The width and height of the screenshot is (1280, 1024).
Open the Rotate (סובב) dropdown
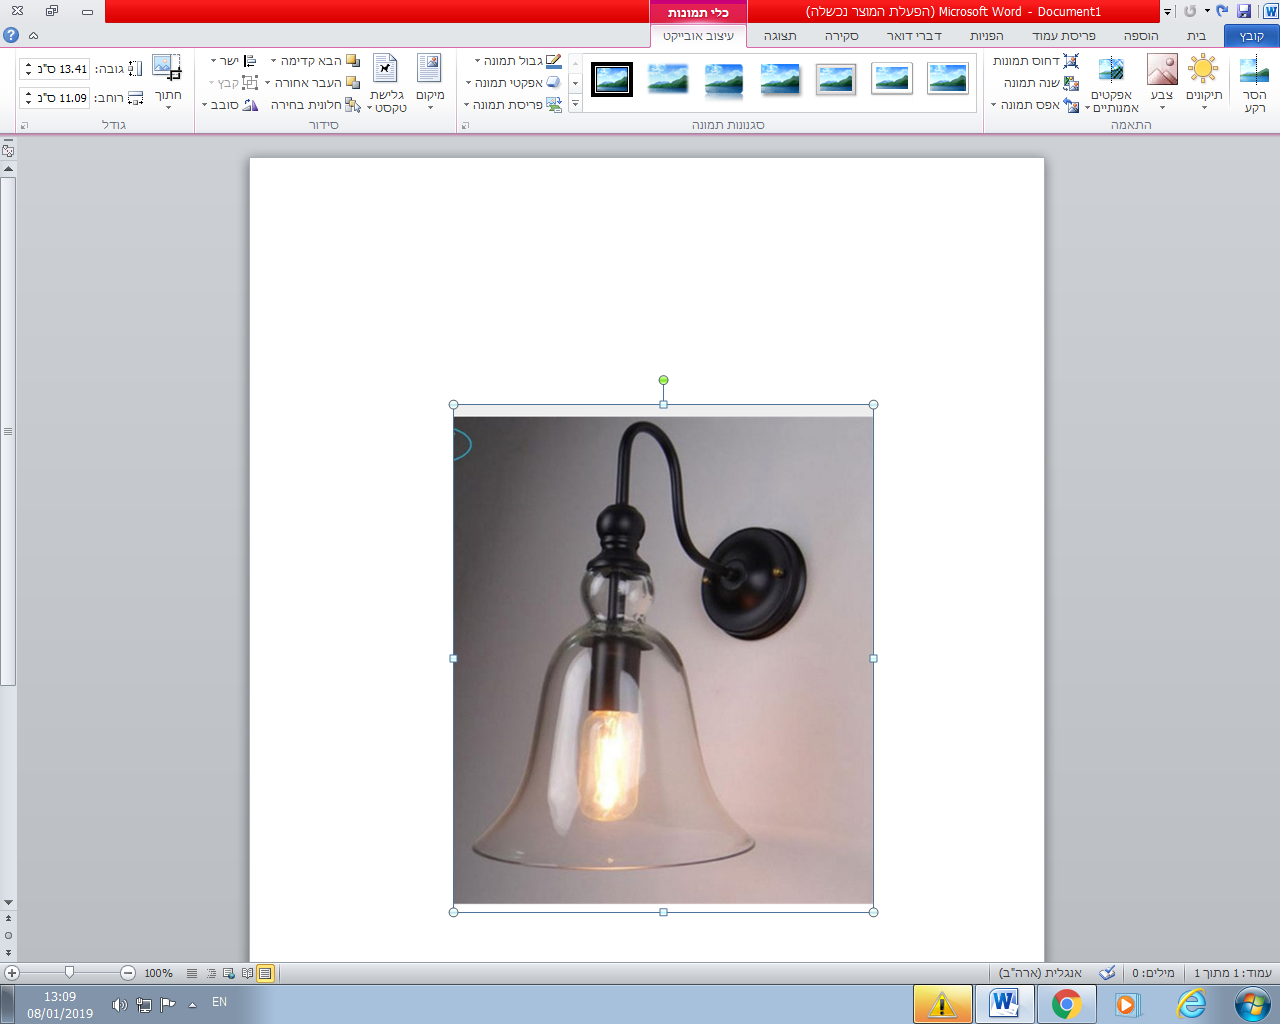click(230, 105)
